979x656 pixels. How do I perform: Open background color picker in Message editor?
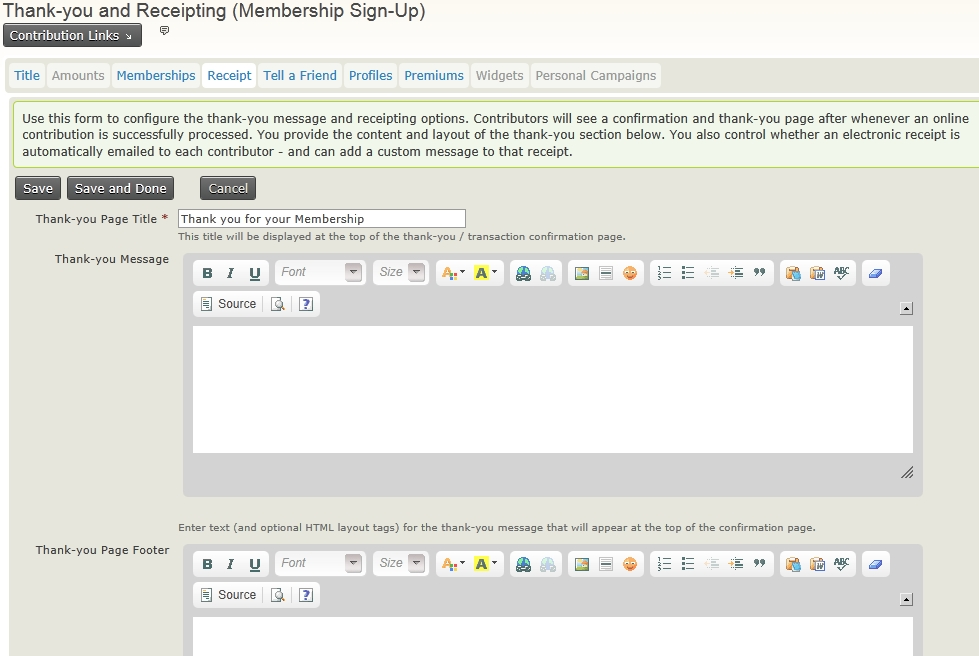[485, 273]
